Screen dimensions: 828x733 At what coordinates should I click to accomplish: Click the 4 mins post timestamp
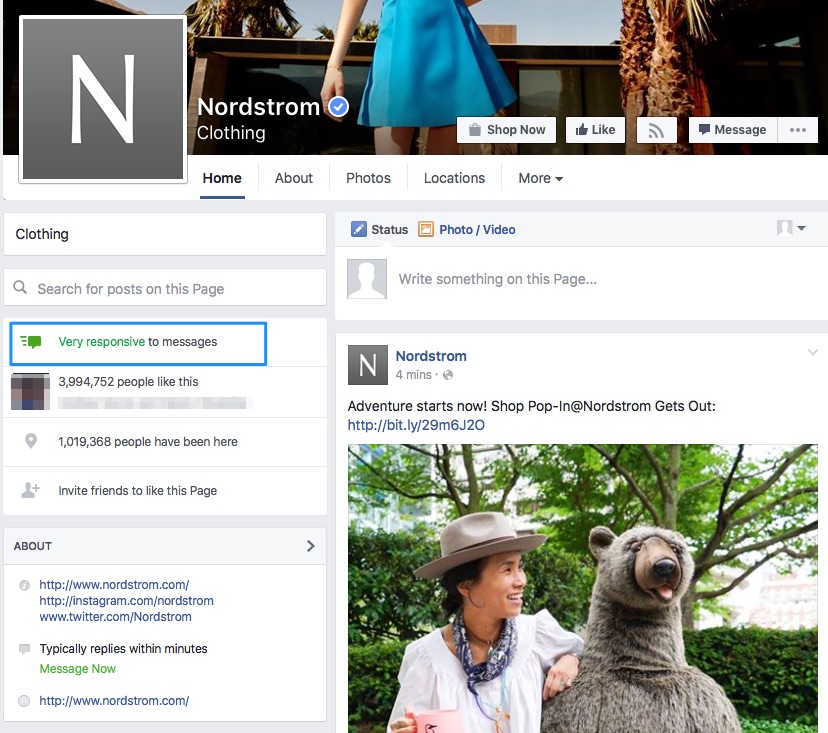413,375
